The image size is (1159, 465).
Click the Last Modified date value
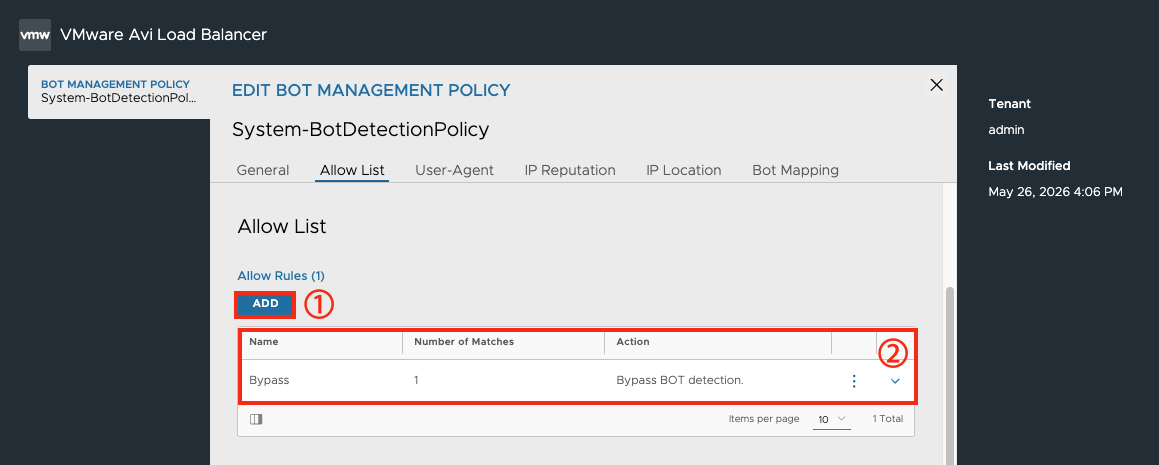pyautogui.click(x=1056, y=192)
